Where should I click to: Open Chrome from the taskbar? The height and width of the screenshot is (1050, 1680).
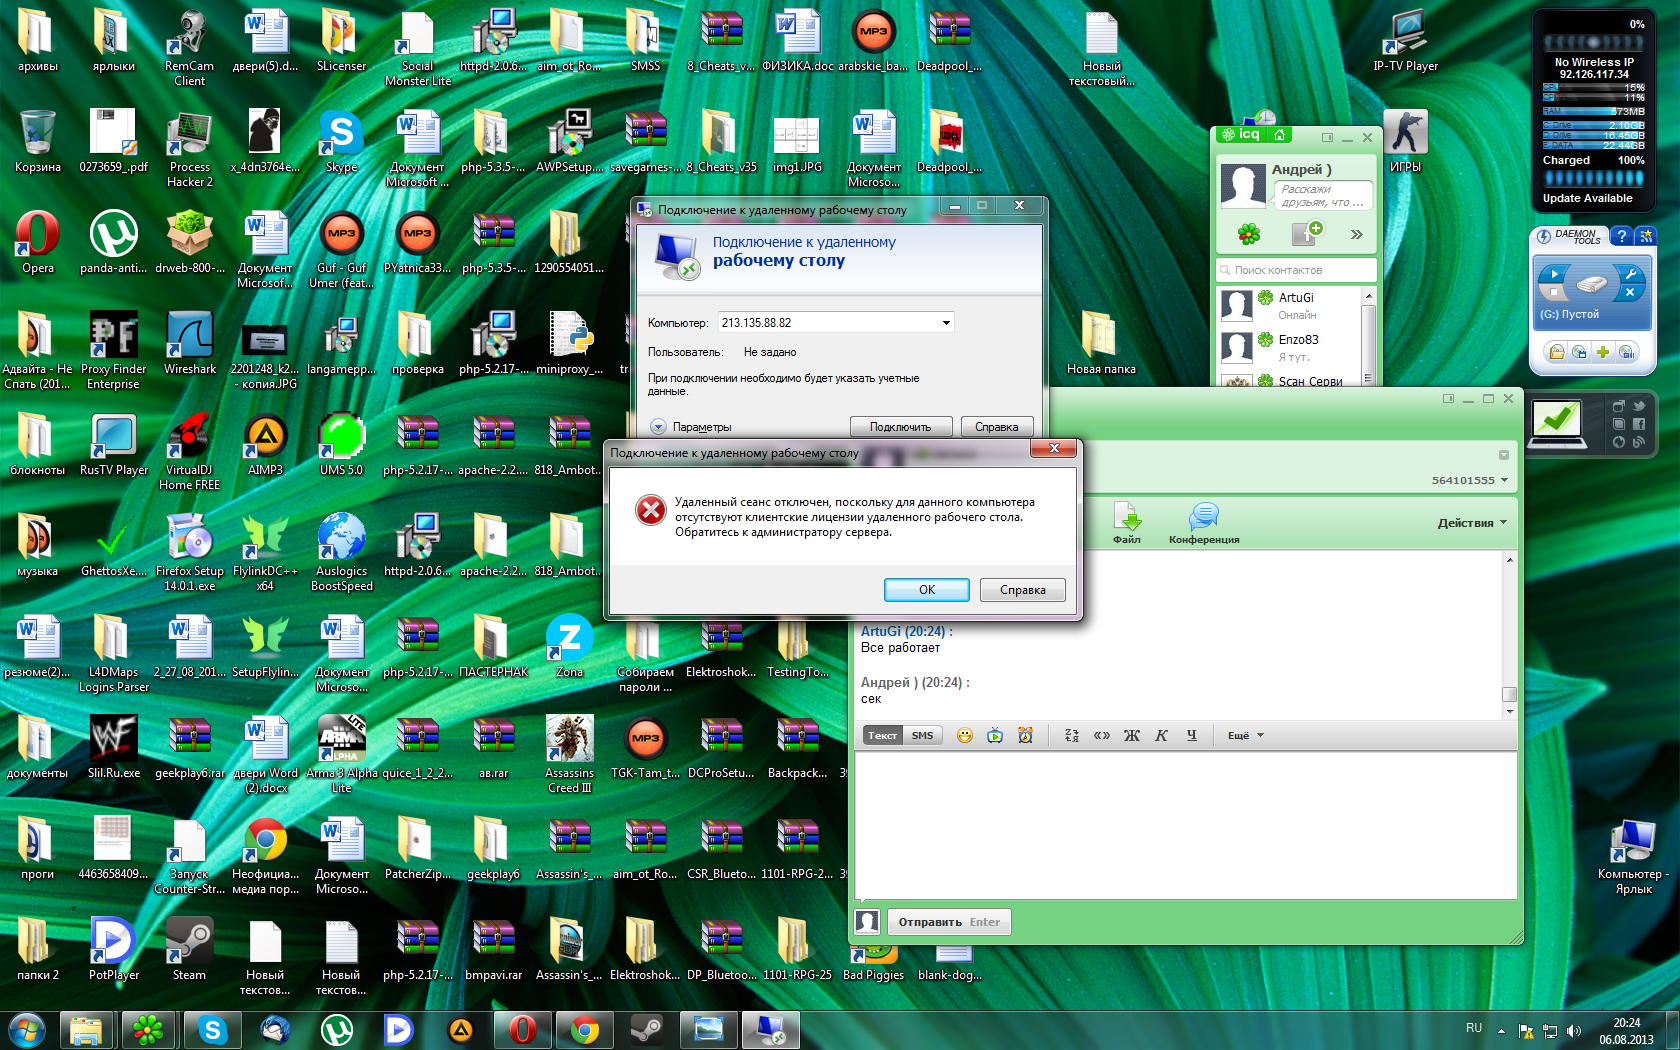point(585,1030)
